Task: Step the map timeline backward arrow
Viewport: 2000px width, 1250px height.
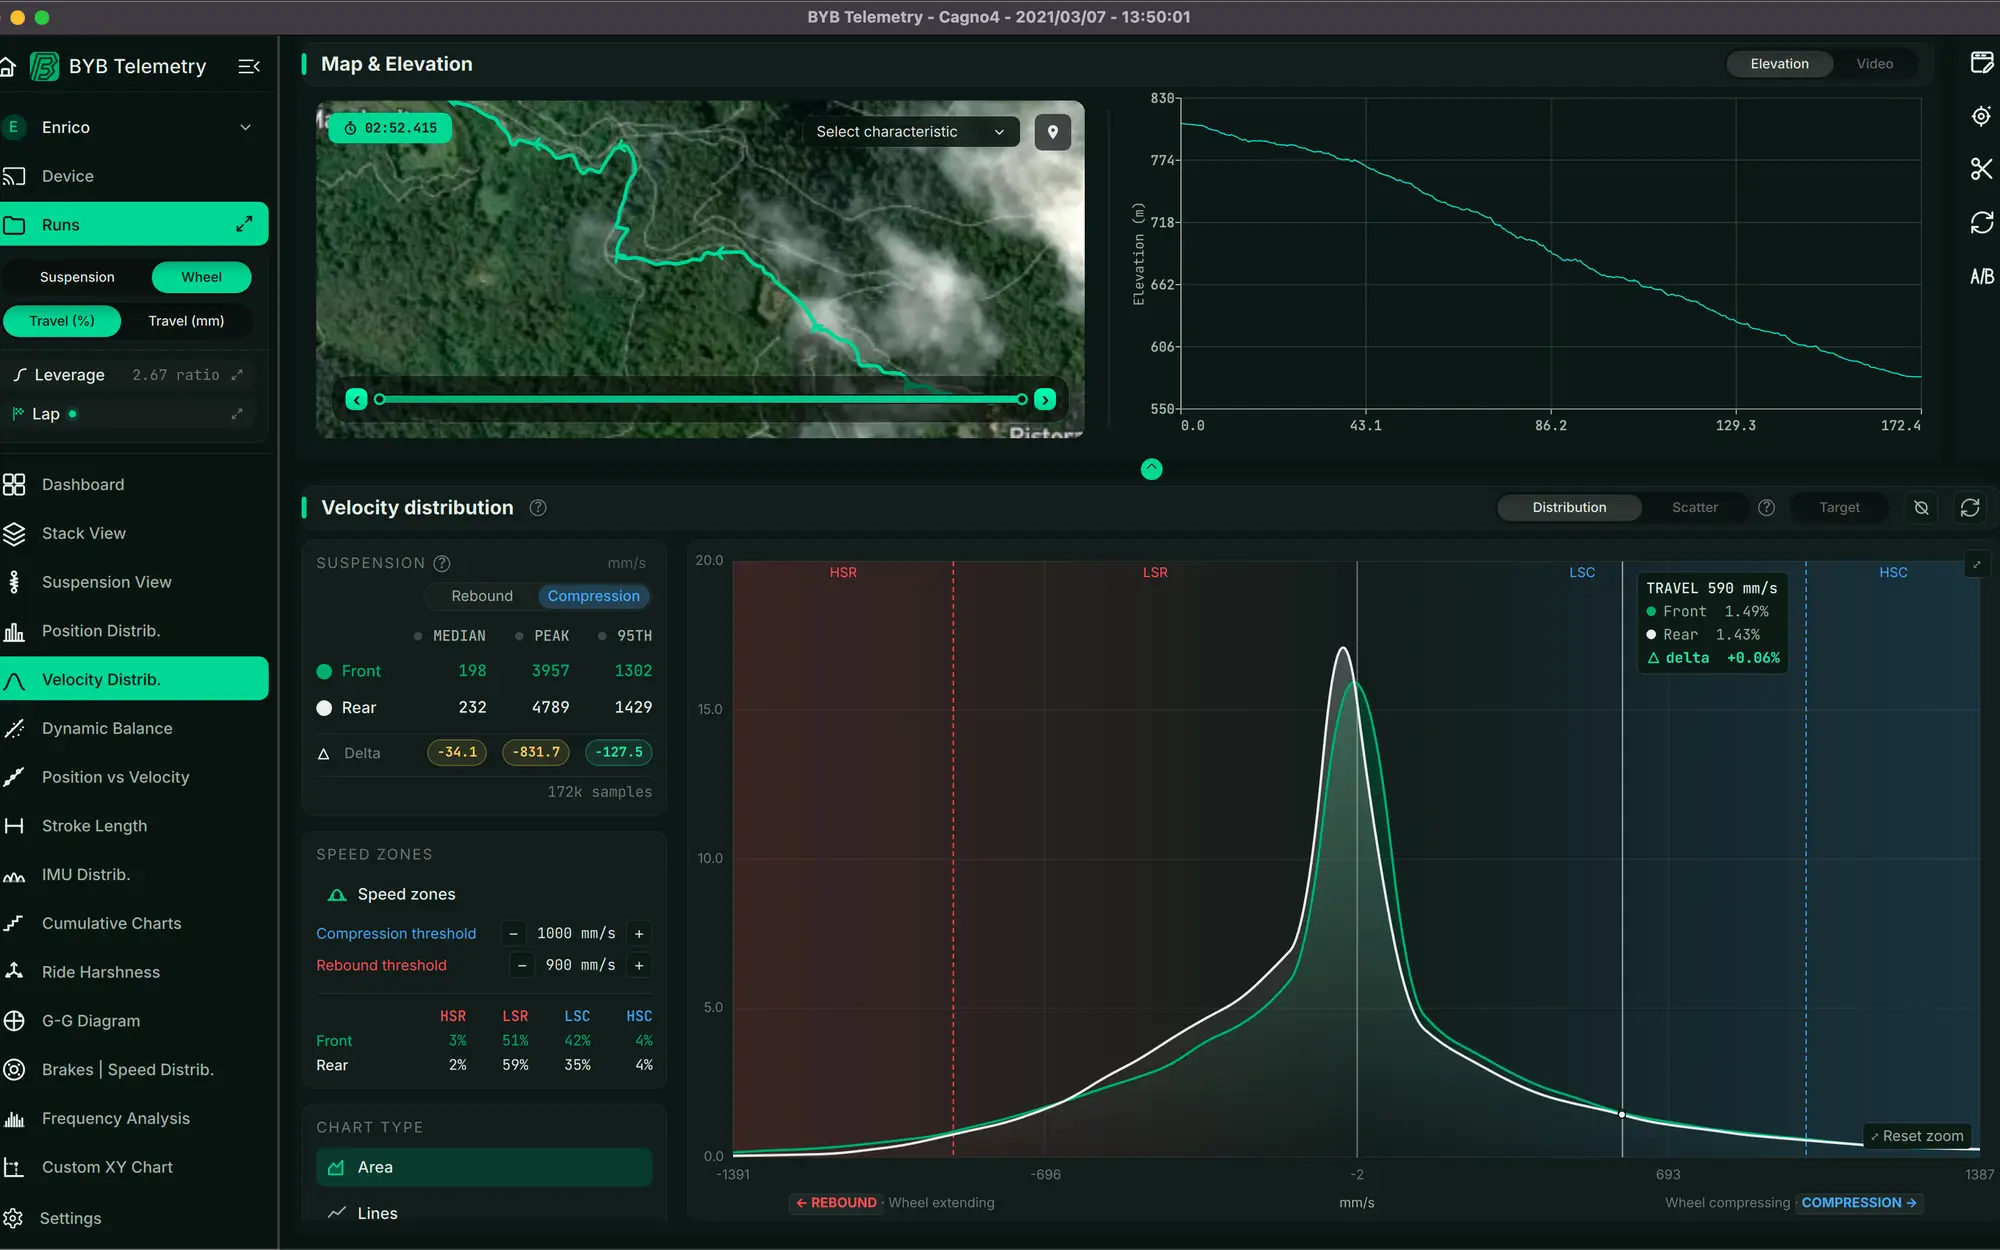Action: click(x=357, y=400)
